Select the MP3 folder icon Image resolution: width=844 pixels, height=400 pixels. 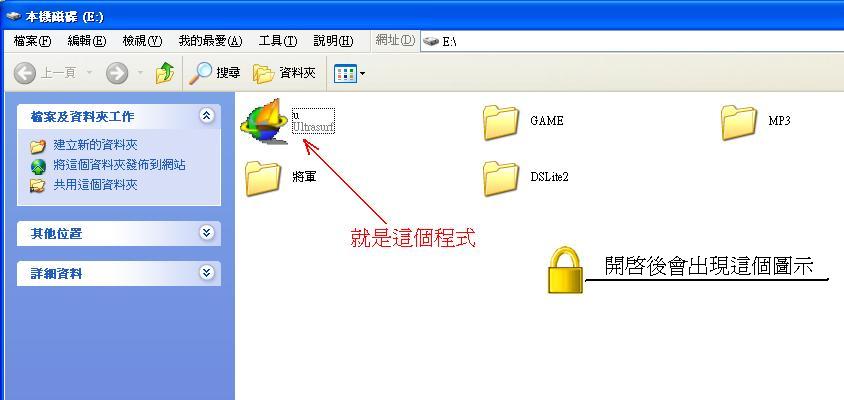738,122
